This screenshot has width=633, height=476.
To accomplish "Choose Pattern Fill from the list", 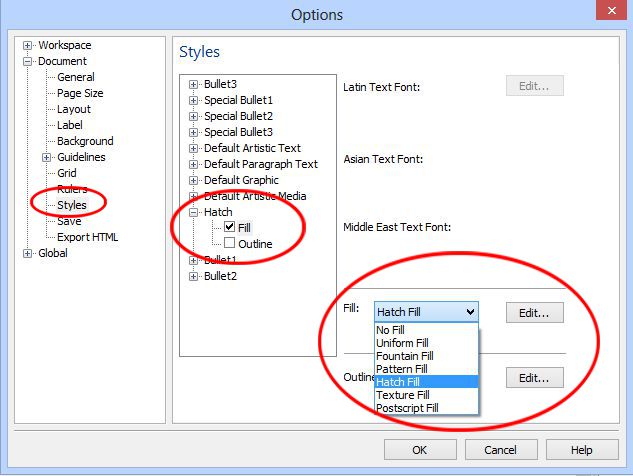I will click(x=426, y=369).
